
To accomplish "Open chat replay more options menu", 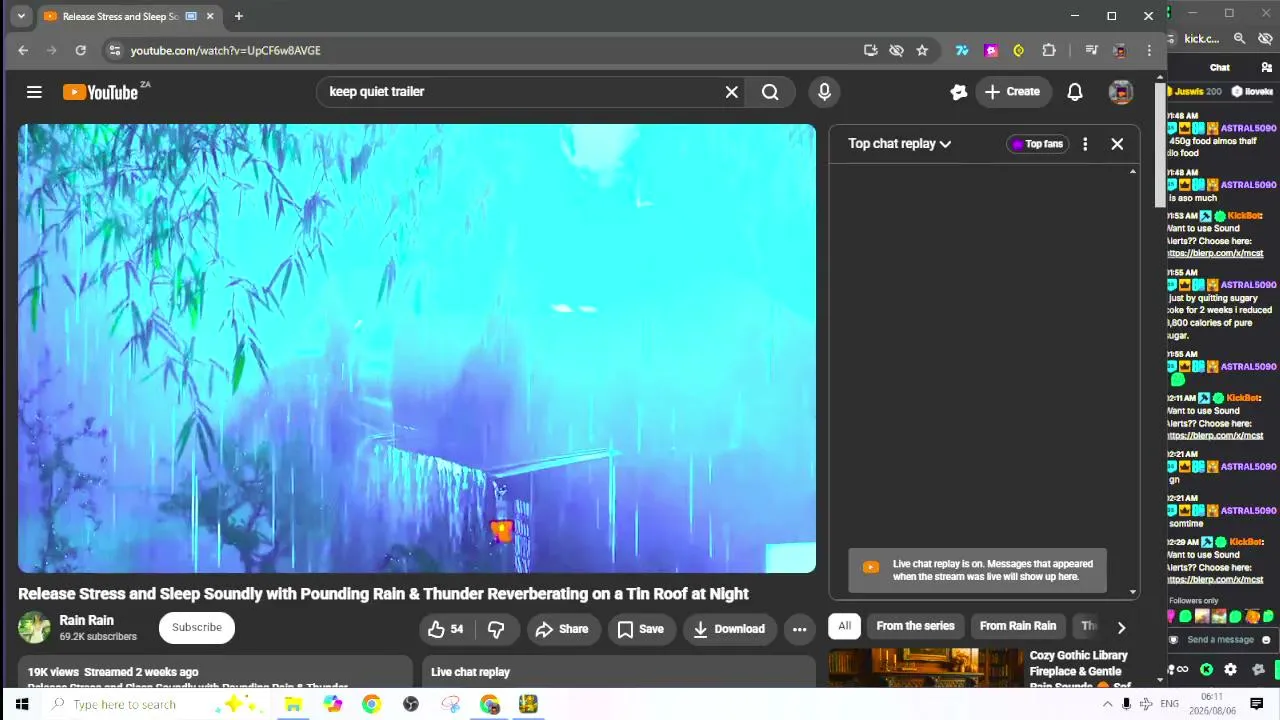I will 1085,144.
